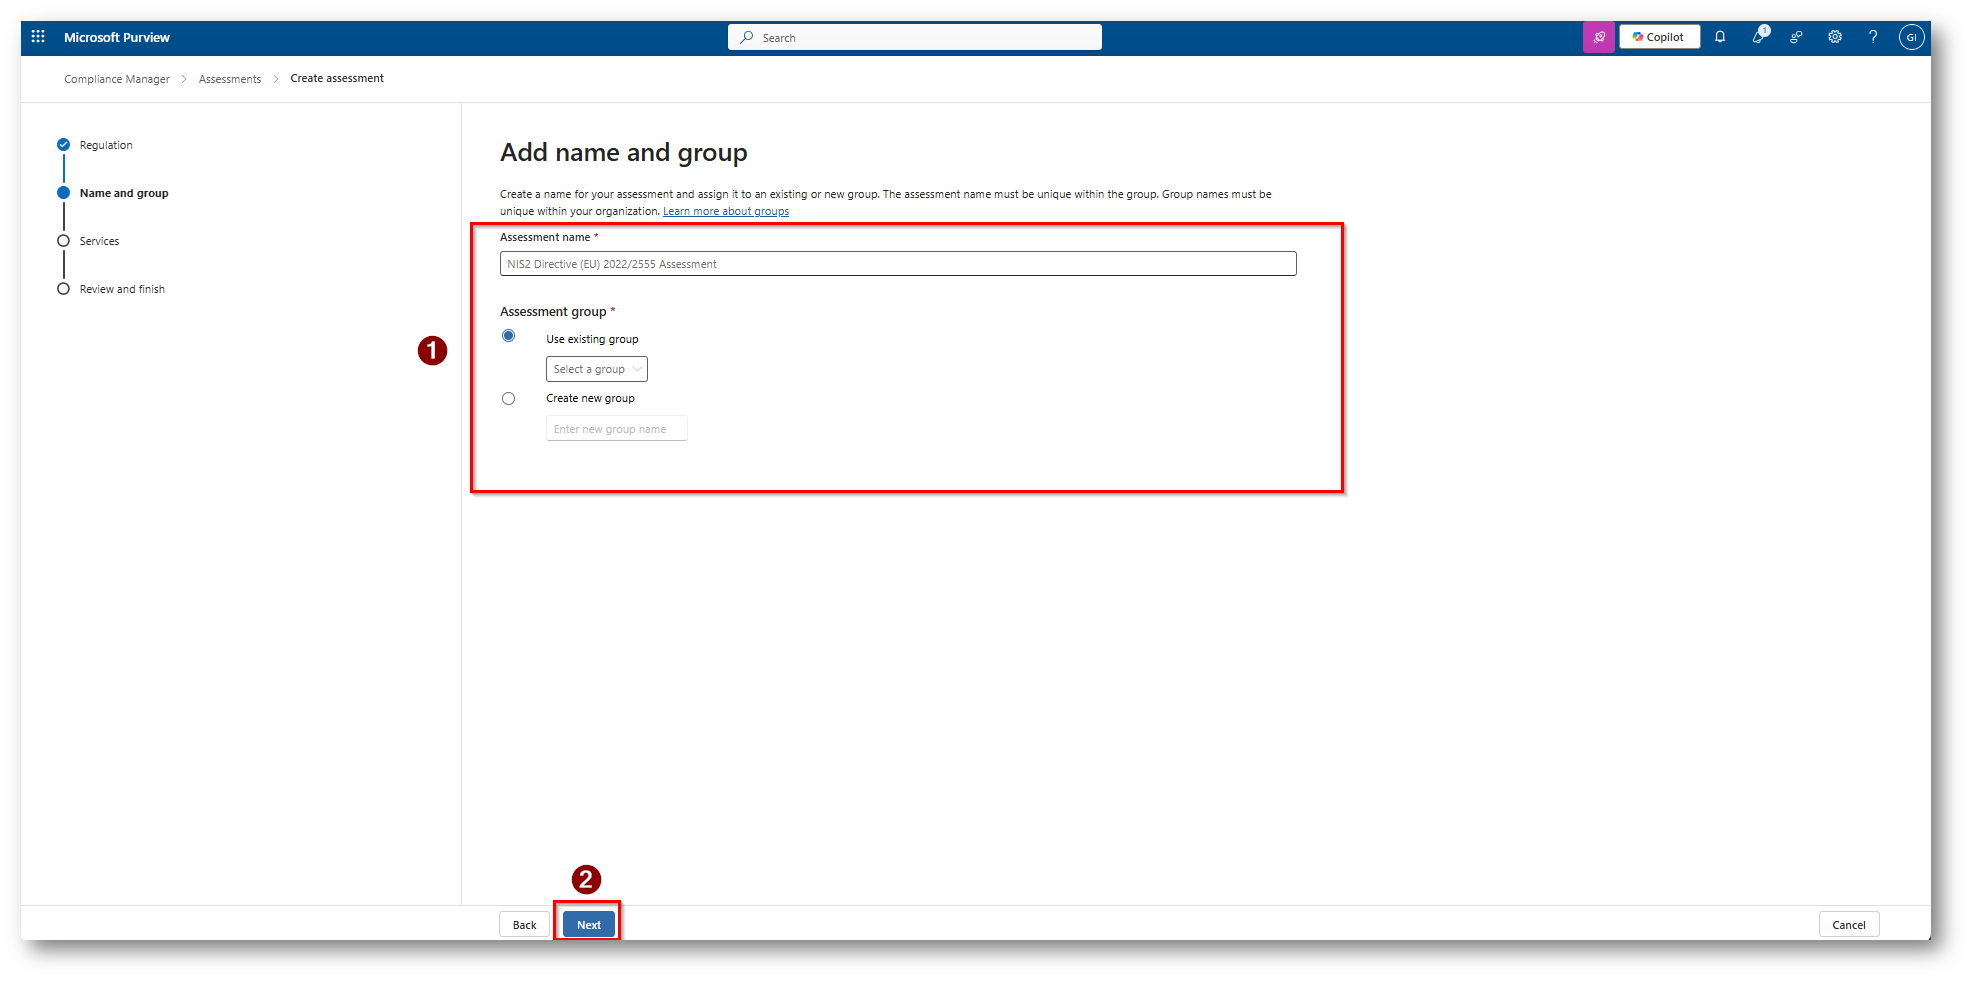
Task: Select the Use existing group radio button
Action: [509, 336]
